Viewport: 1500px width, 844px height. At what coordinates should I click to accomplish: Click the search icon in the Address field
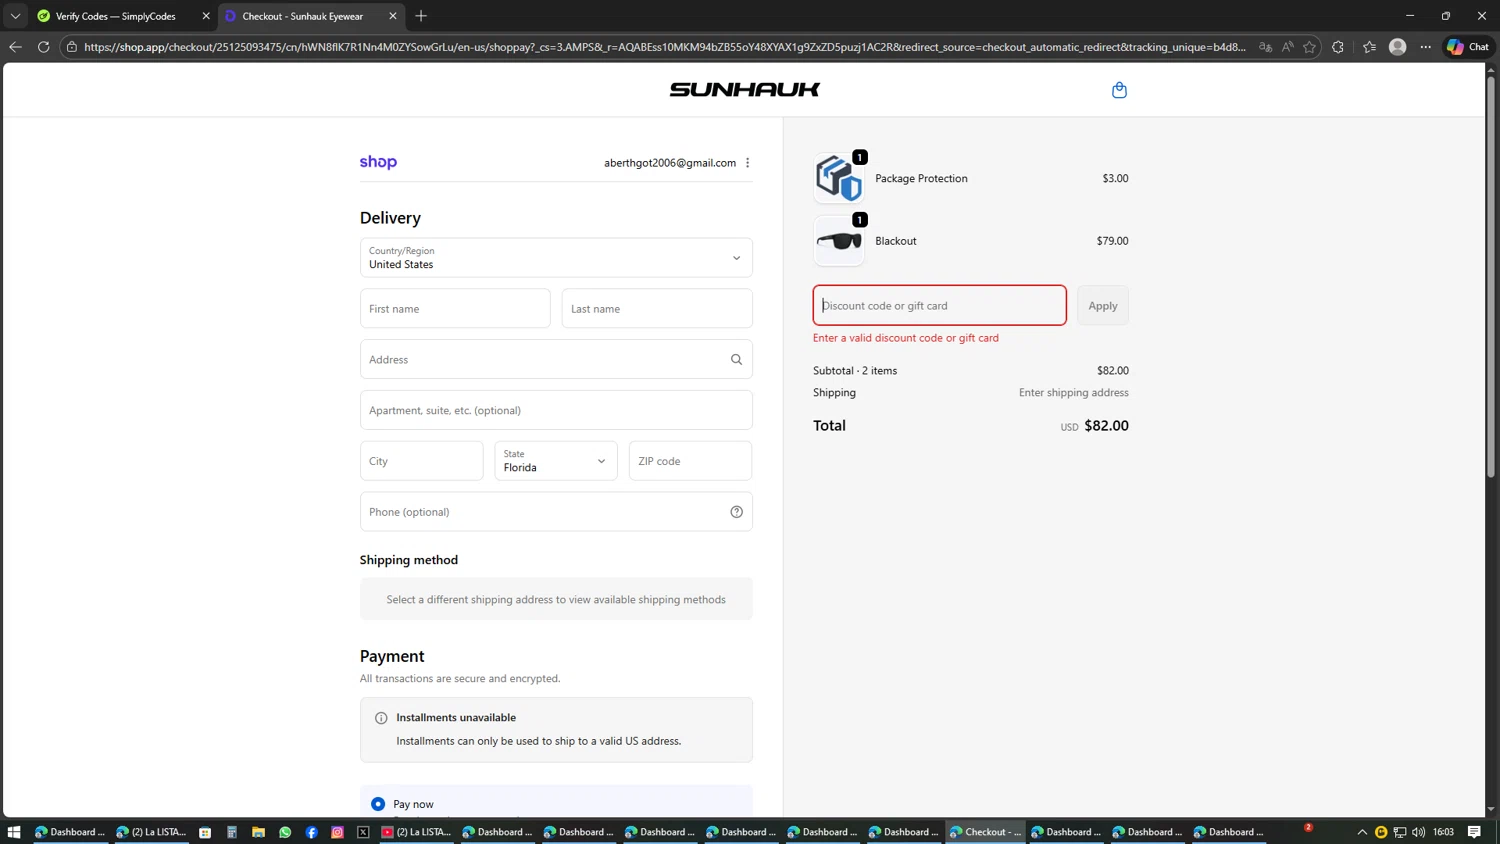[x=736, y=360]
